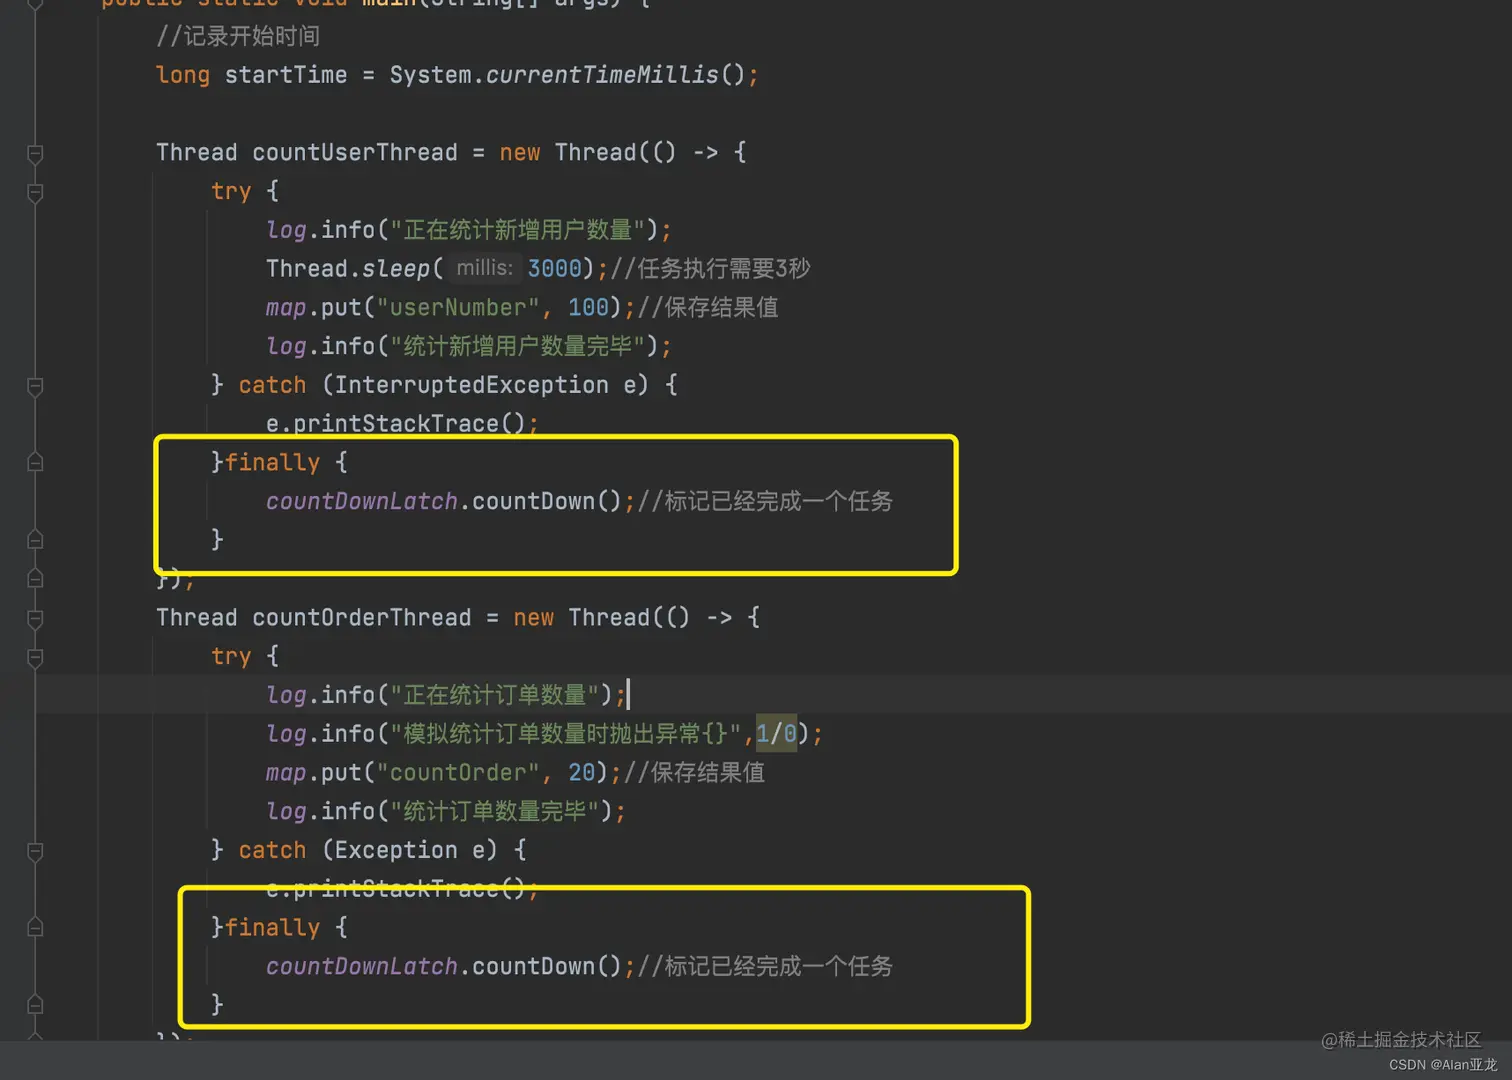The width and height of the screenshot is (1512, 1080).
Task: Click the "countOrder" map key string
Action: [458, 773]
